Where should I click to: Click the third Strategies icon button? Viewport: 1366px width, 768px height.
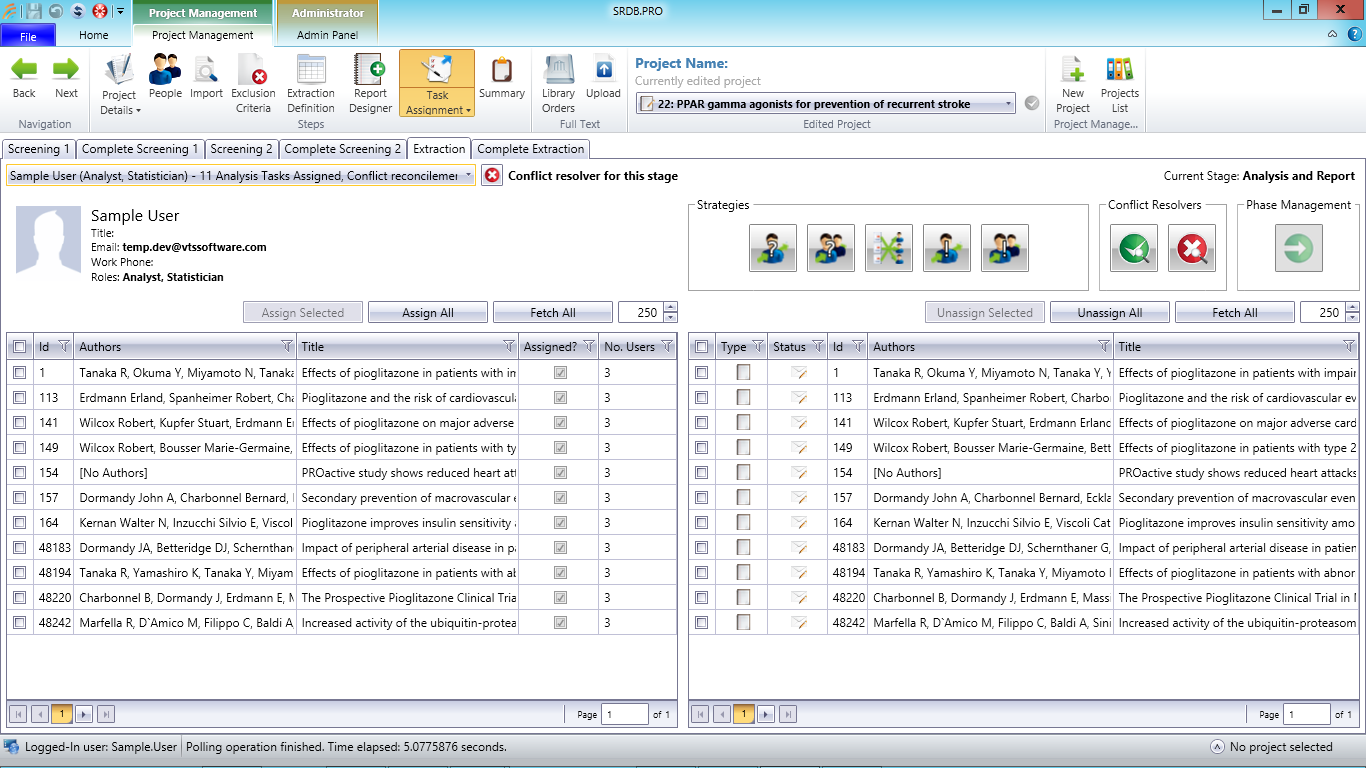coord(889,248)
